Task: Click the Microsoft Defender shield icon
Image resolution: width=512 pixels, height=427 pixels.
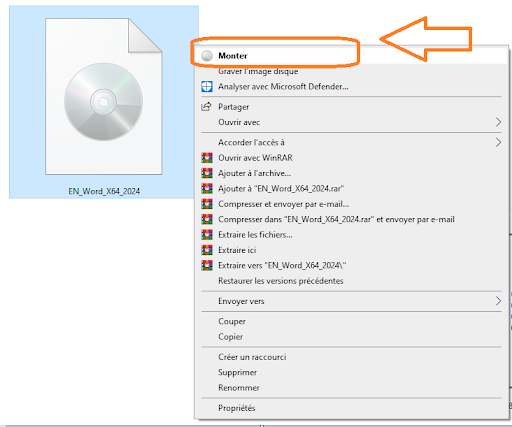Action: pyautogui.click(x=207, y=87)
